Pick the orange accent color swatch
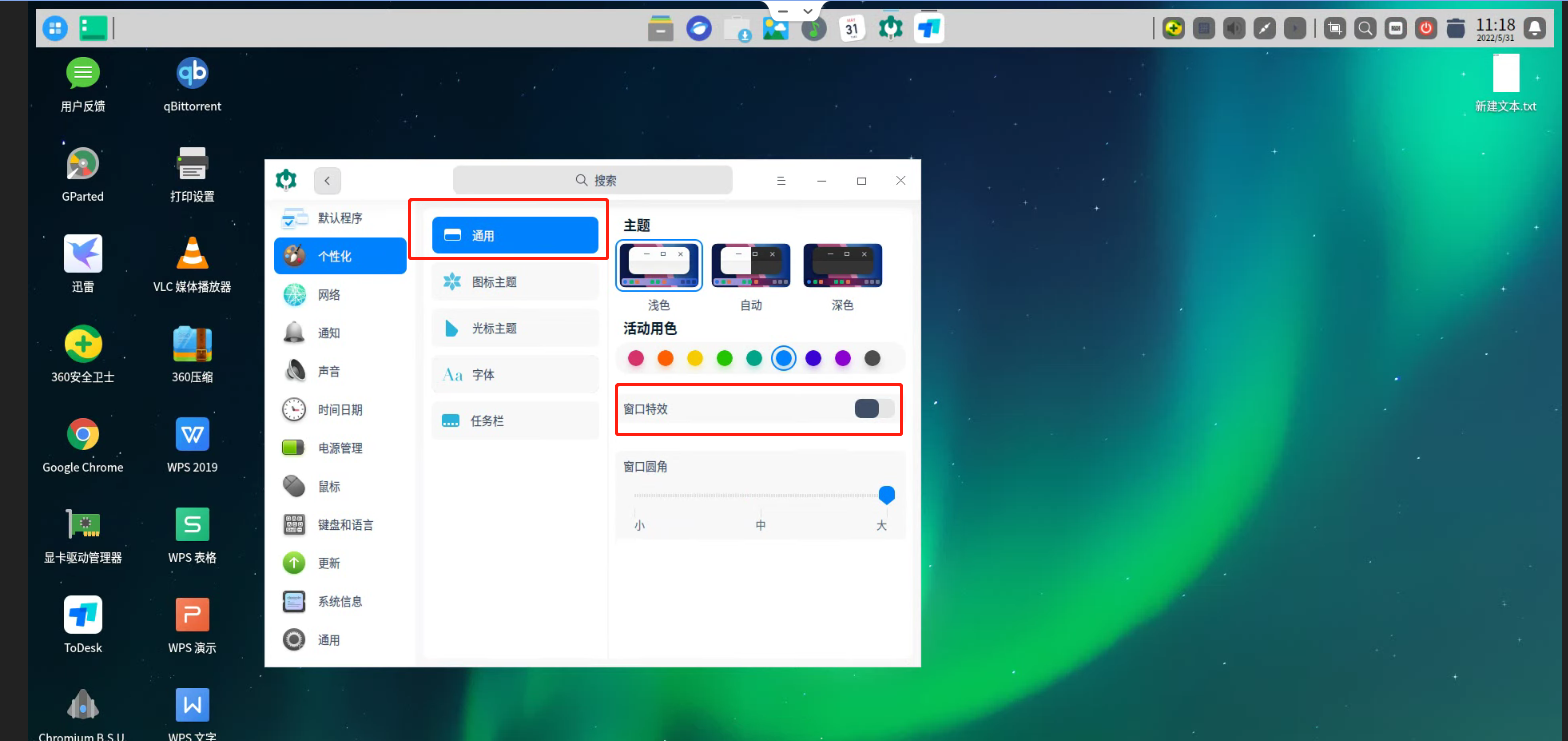Screen dimensions: 1568x741 pos(666,358)
